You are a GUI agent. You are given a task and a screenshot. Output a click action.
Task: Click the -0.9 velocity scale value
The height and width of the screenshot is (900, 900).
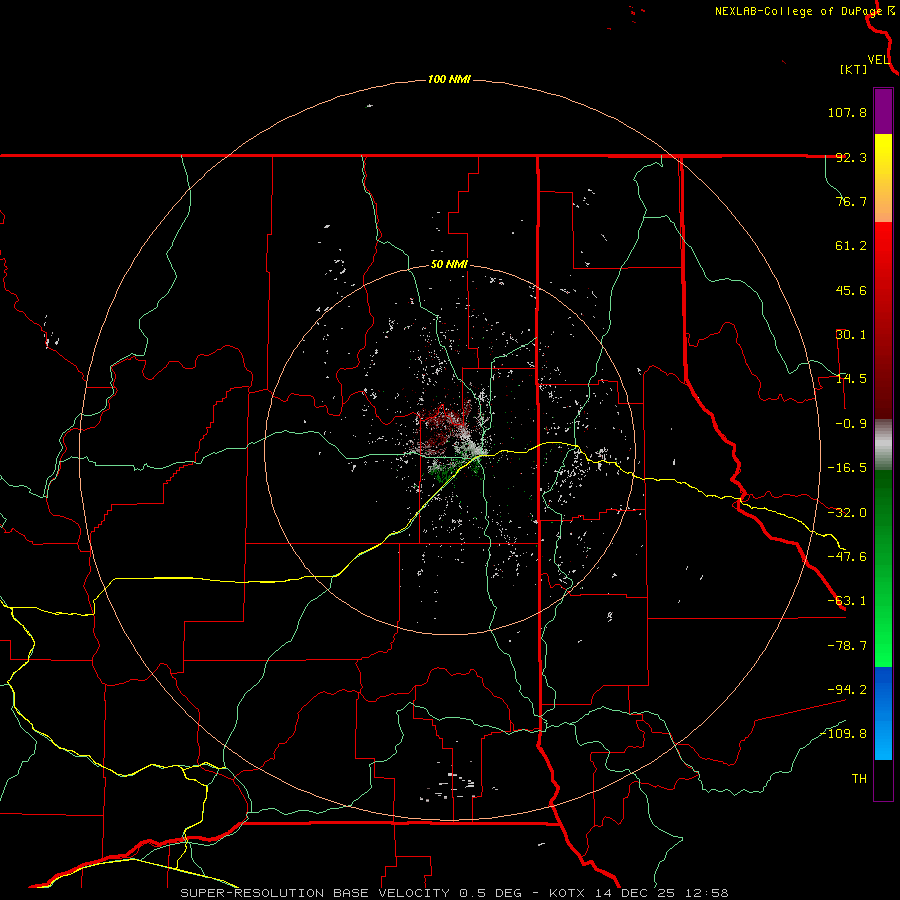click(x=851, y=424)
